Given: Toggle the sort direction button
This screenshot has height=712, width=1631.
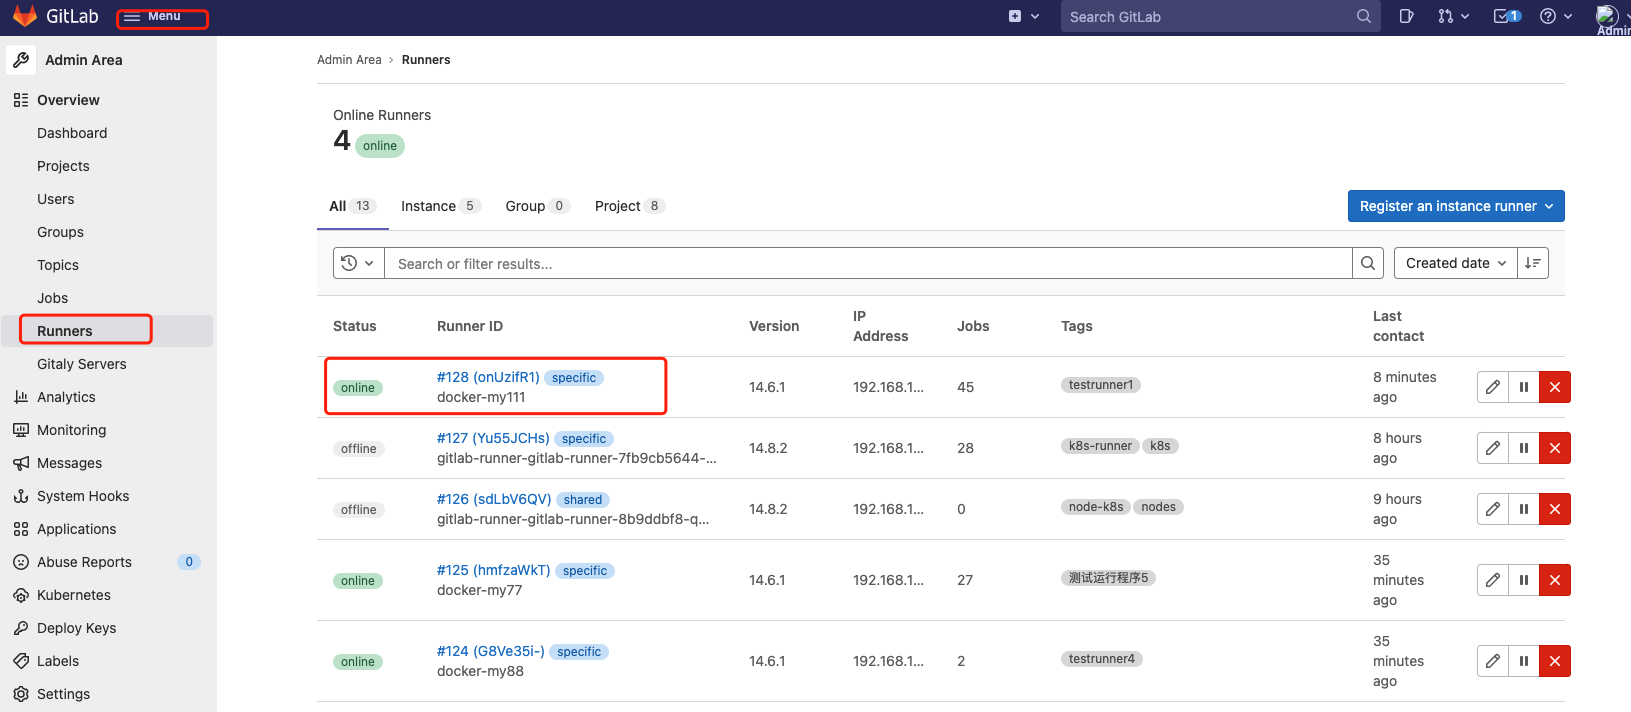Looking at the screenshot, I should [x=1533, y=263].
